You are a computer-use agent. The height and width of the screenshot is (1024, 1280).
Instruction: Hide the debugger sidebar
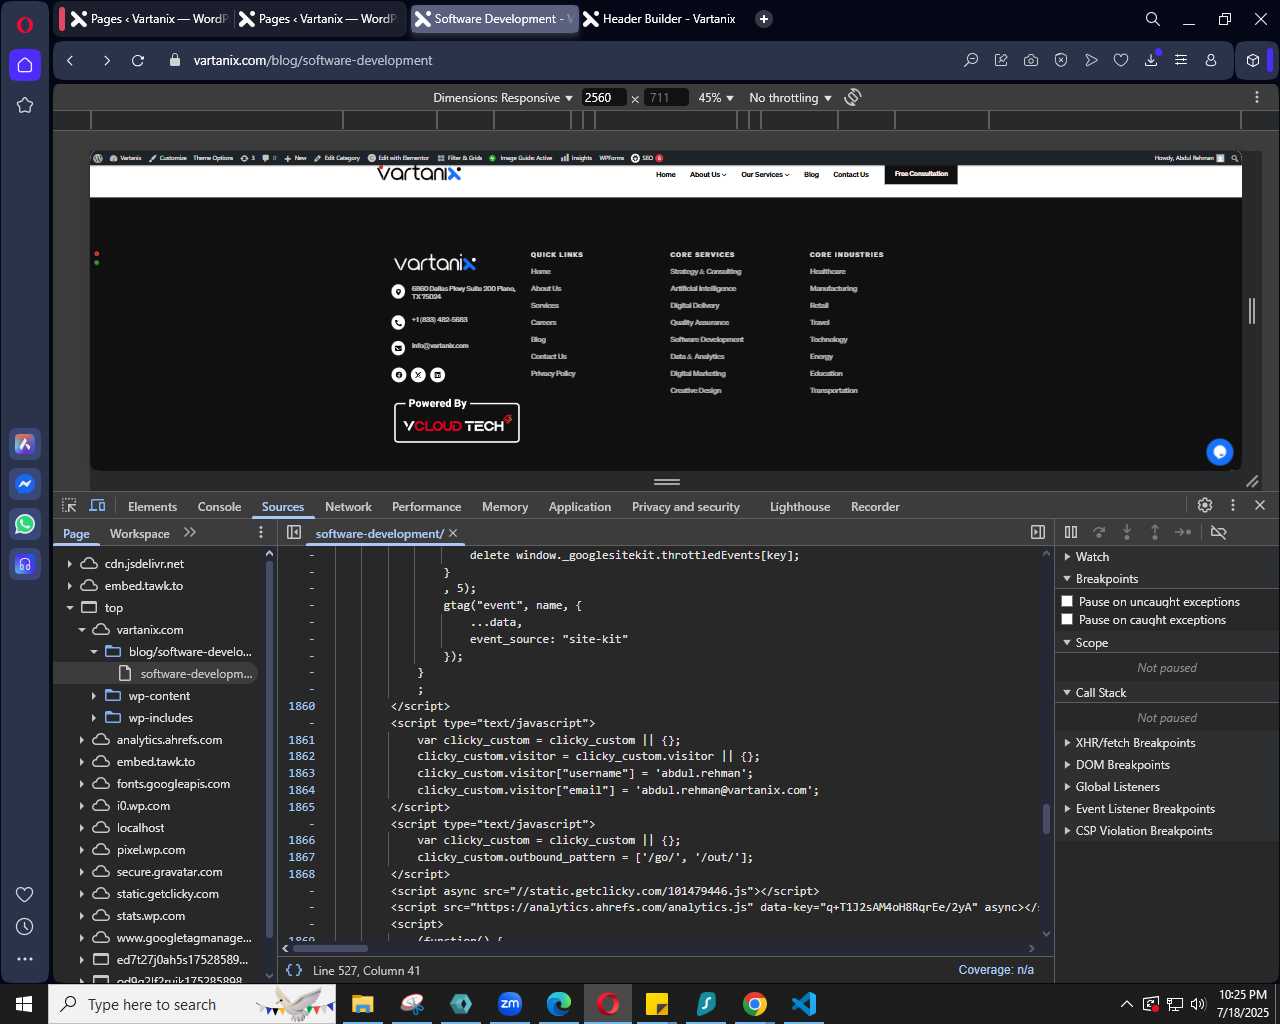pyautogui.click(x=1038, y=532)
